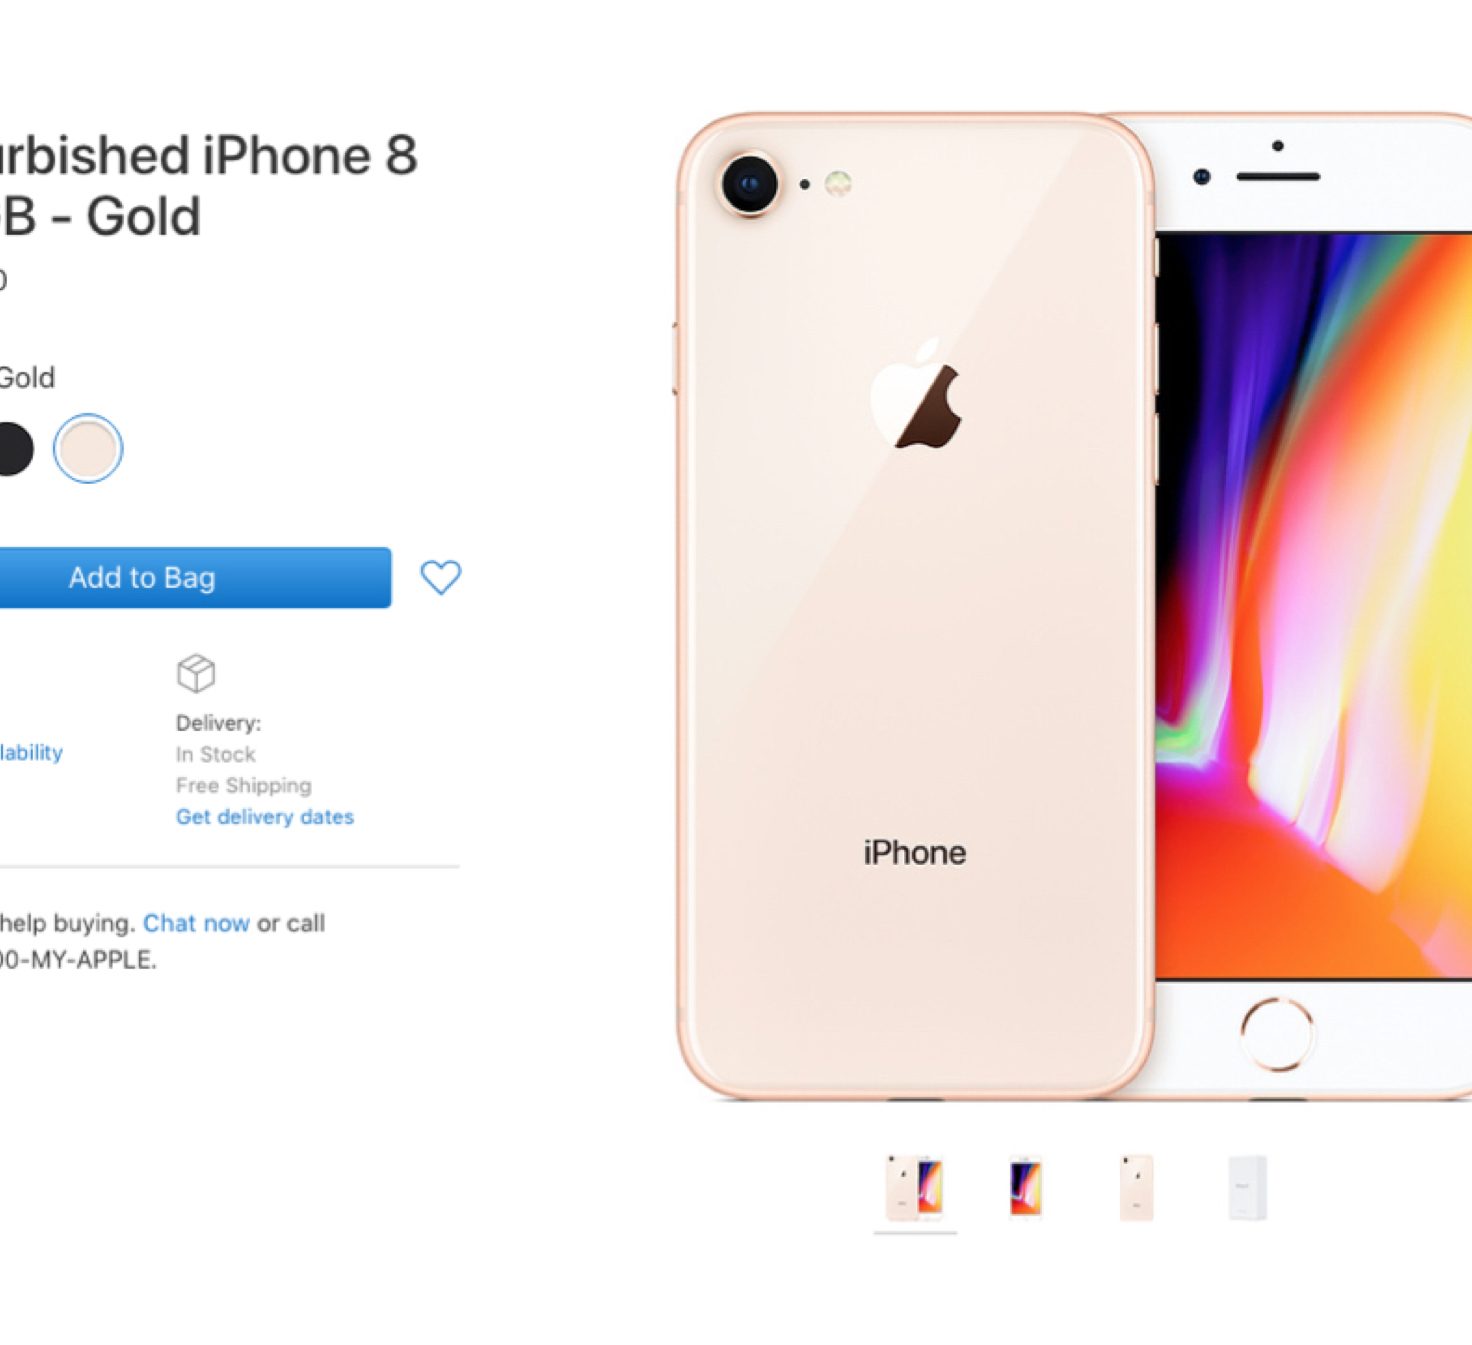Click the iPhone wordmark on the phone back

coord(915,853)
